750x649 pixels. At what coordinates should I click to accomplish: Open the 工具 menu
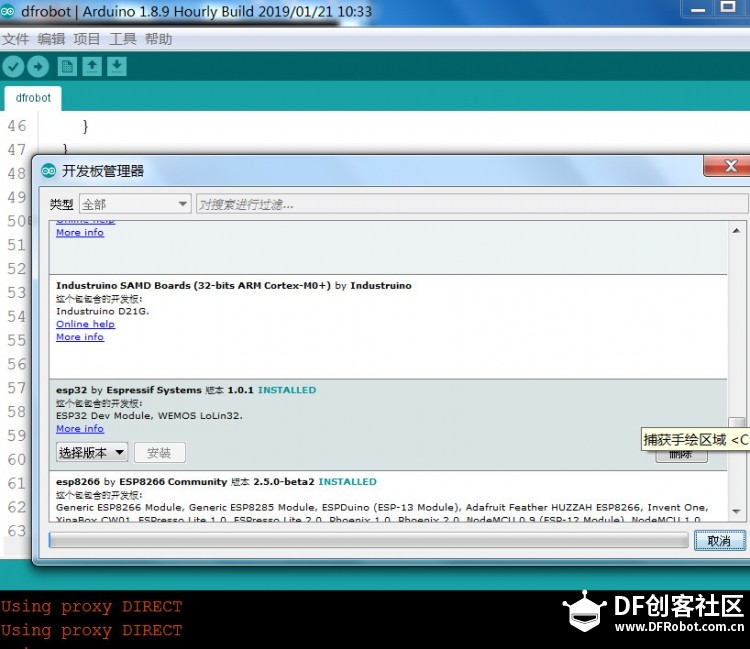pyautogui.click(x=122, y=39)
